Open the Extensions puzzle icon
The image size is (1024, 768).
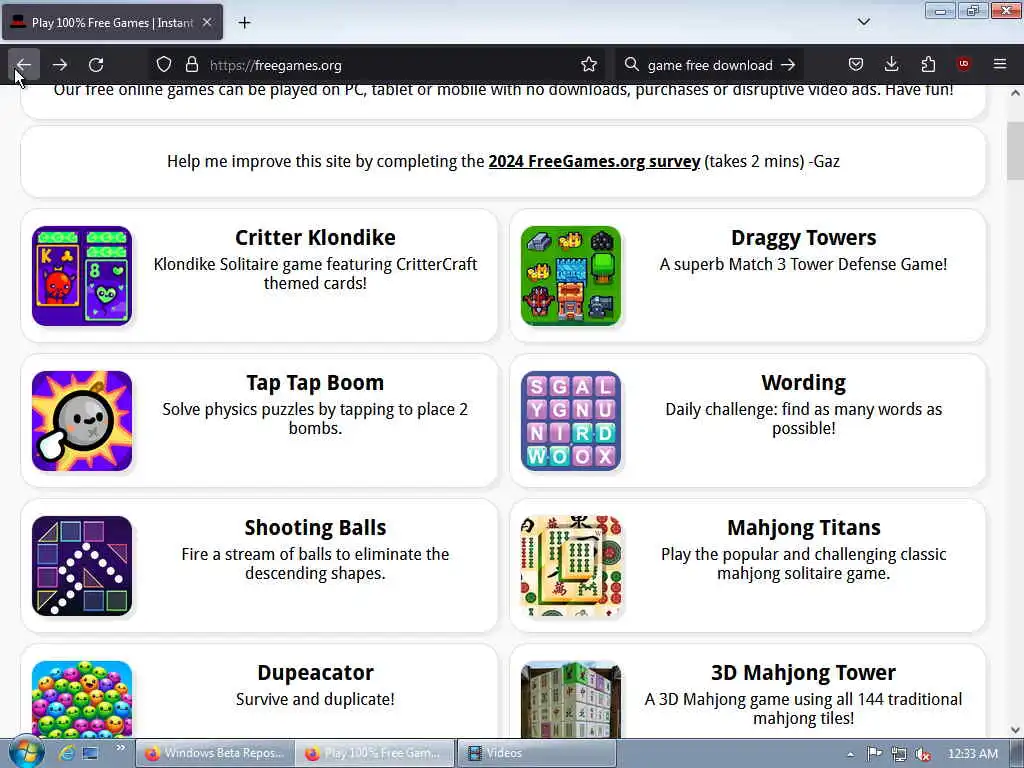click(x=928, y=64)
